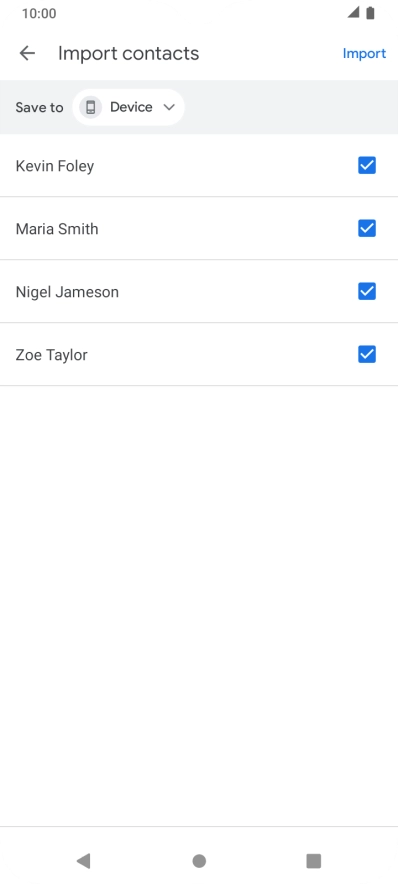The width and height of the screenshot is (398, 884).
Task: Select the Zoe Taylor contact name
Action: (51, 355)
